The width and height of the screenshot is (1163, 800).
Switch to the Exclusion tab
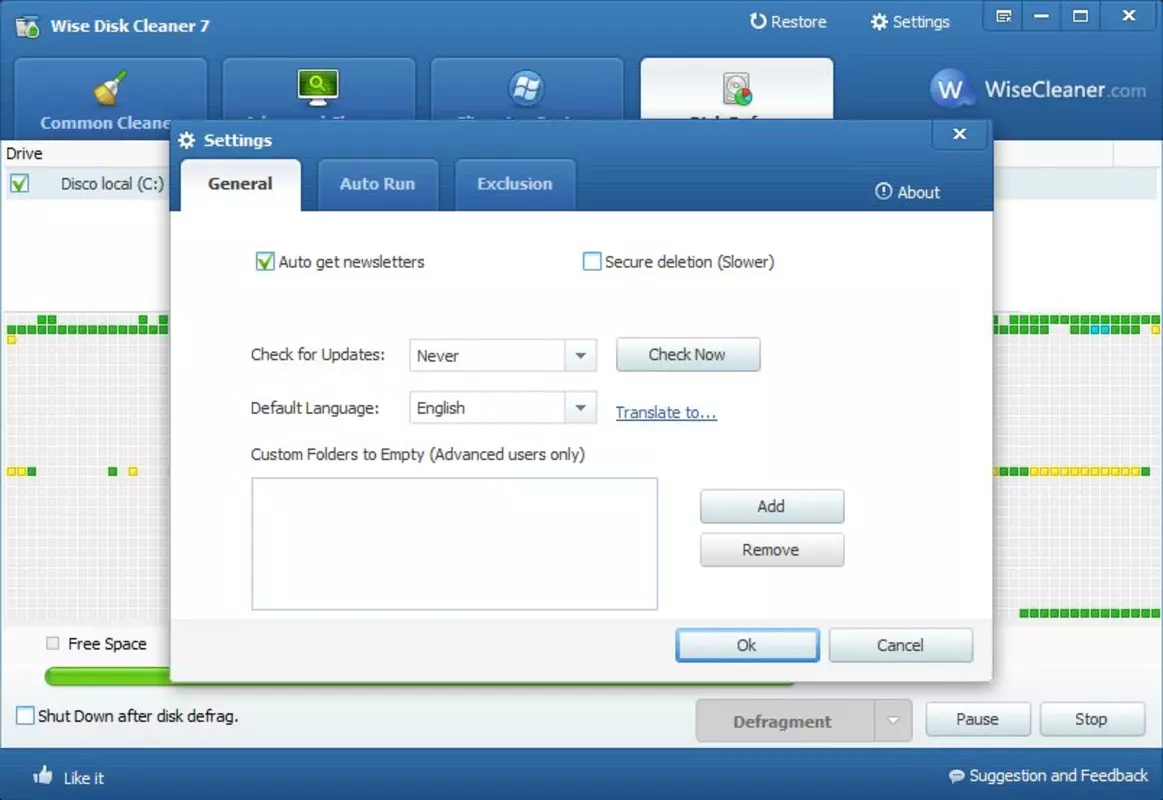click(x=515, y=184)
